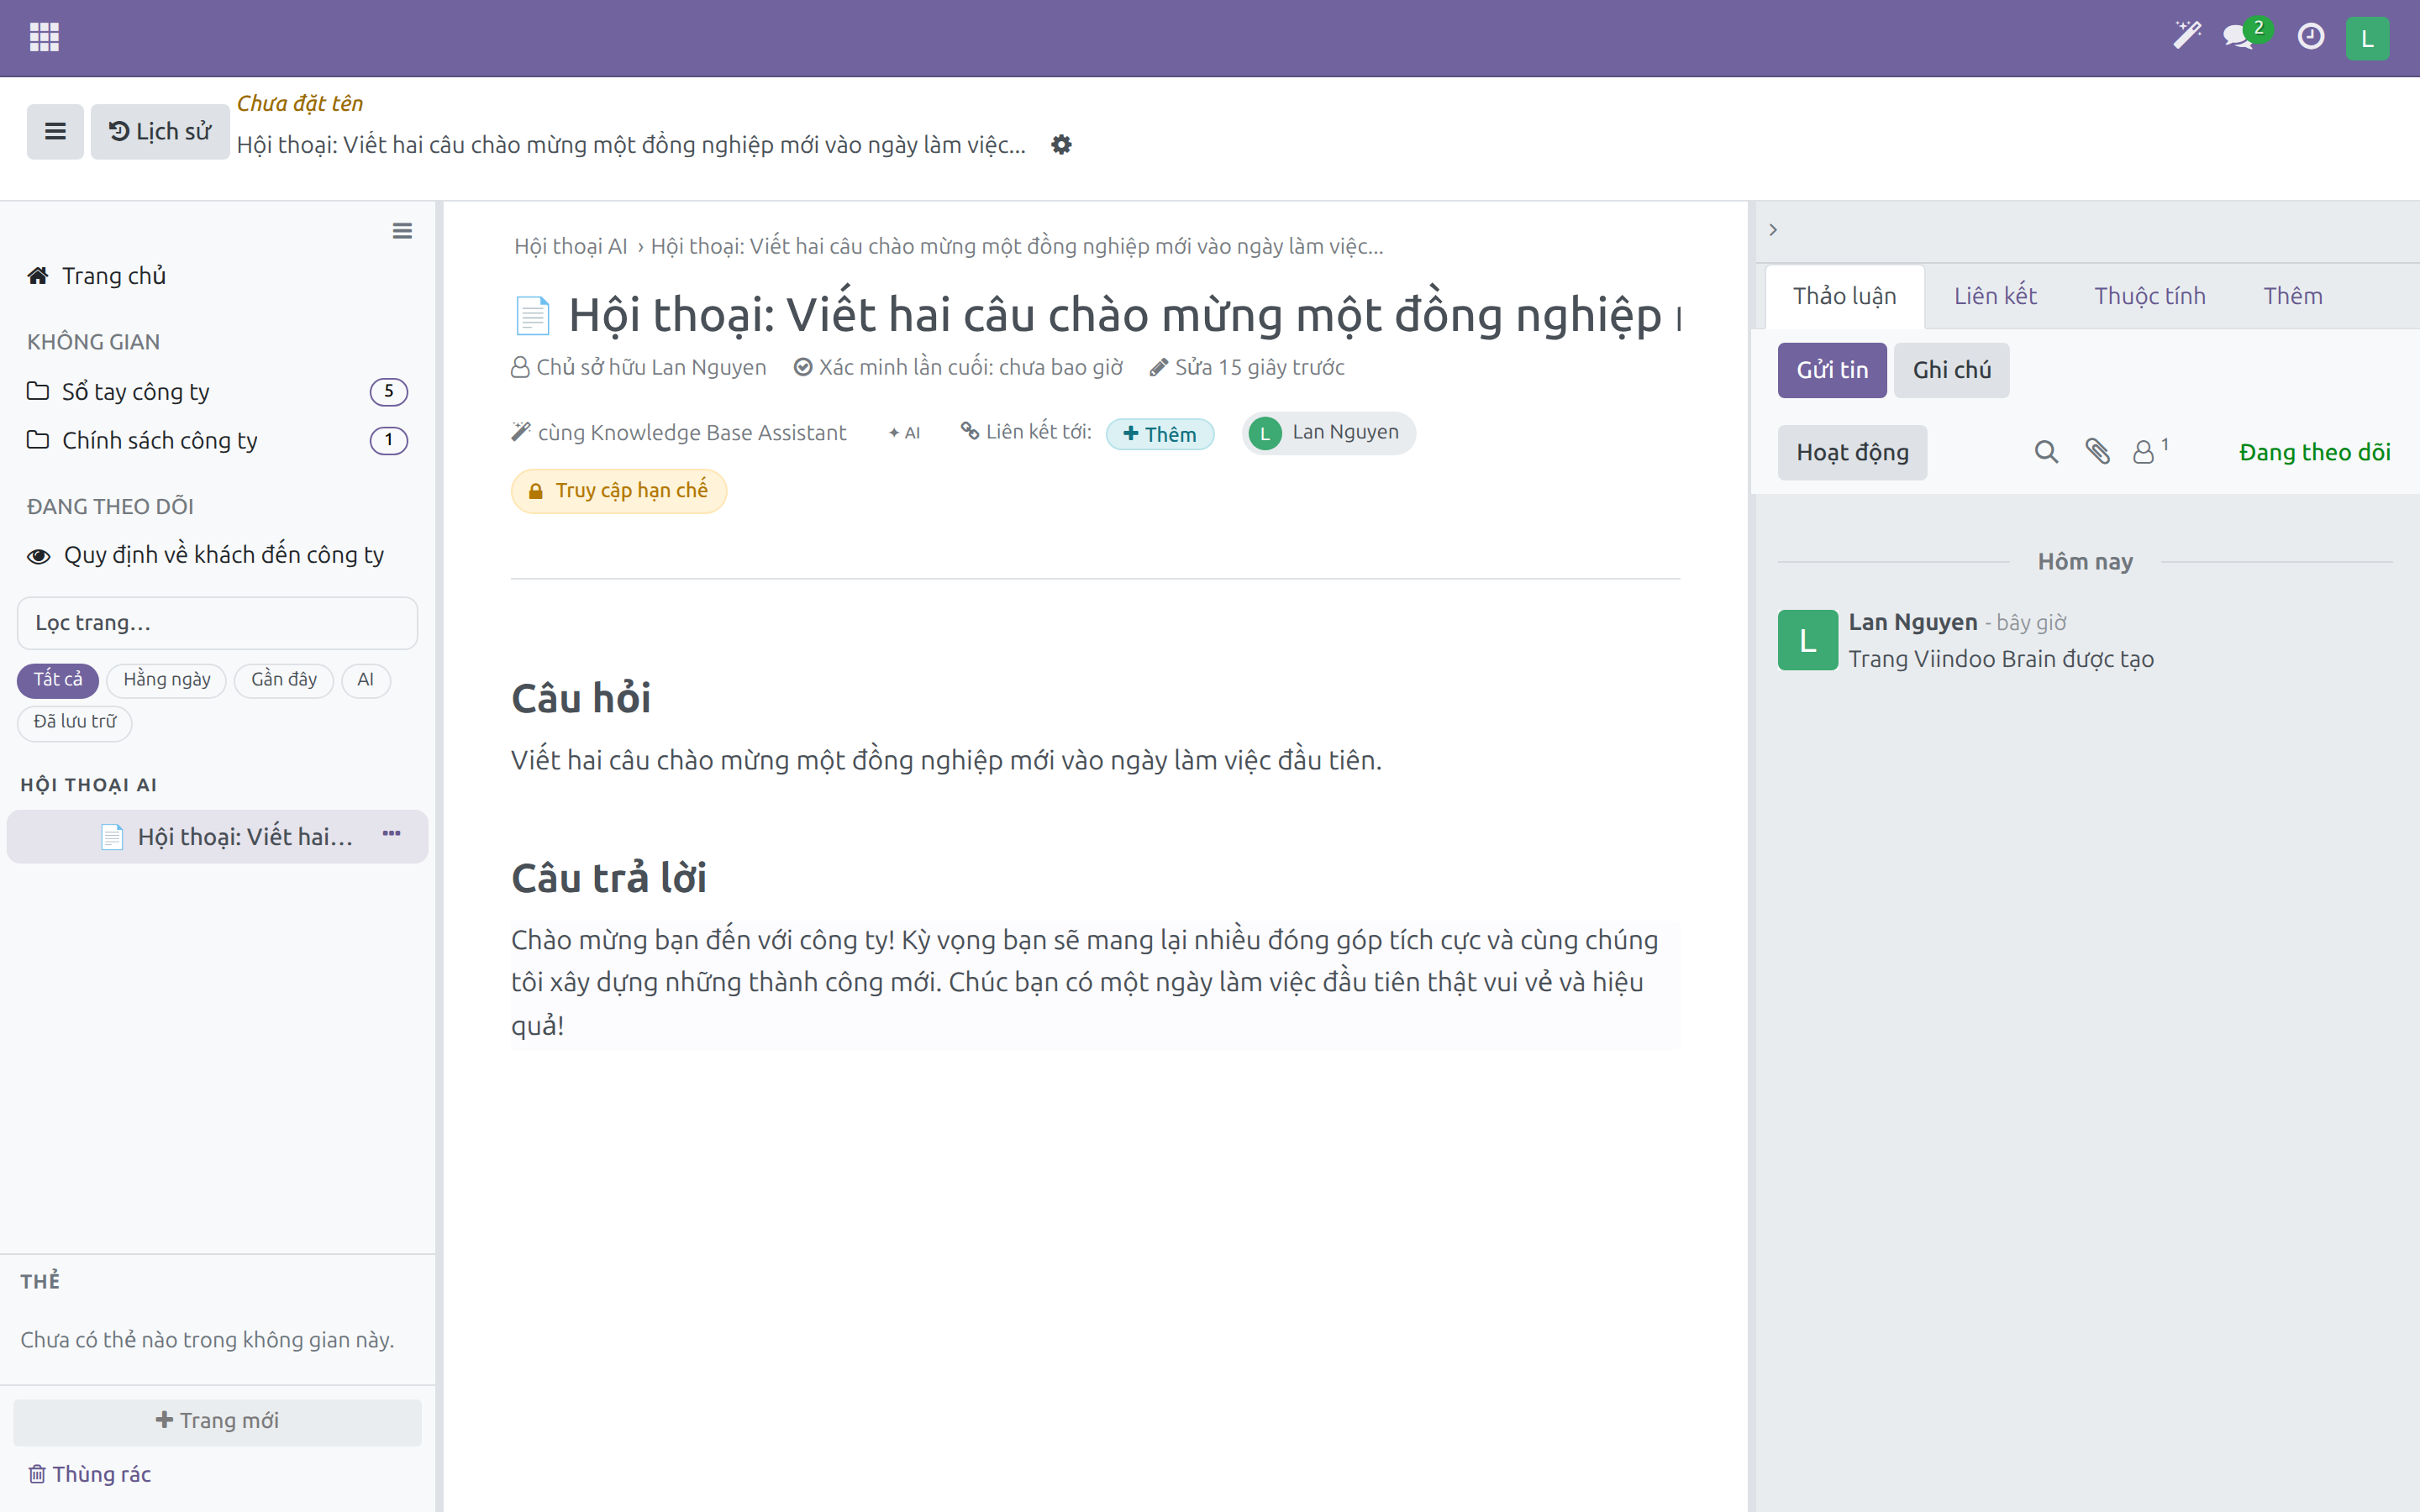Image resolution: width=2420 pixels, height=1512 pixels.
Task: Open the activities clock icon
Action: [2310, 37]
